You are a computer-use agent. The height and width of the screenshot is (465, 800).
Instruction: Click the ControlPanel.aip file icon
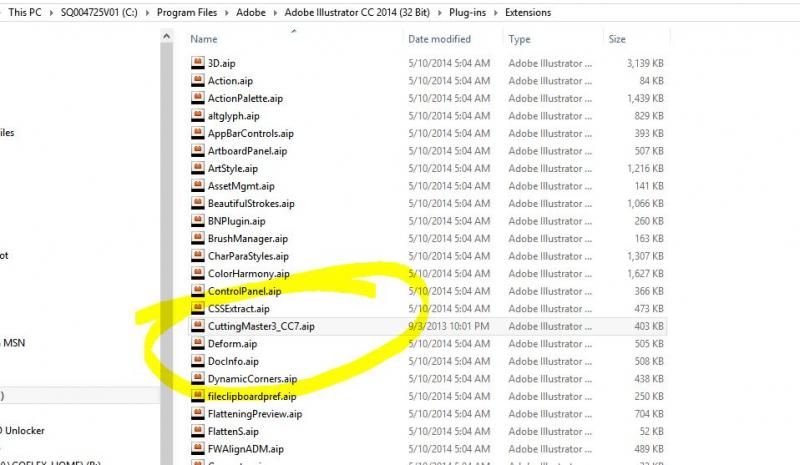click(197, 290)
